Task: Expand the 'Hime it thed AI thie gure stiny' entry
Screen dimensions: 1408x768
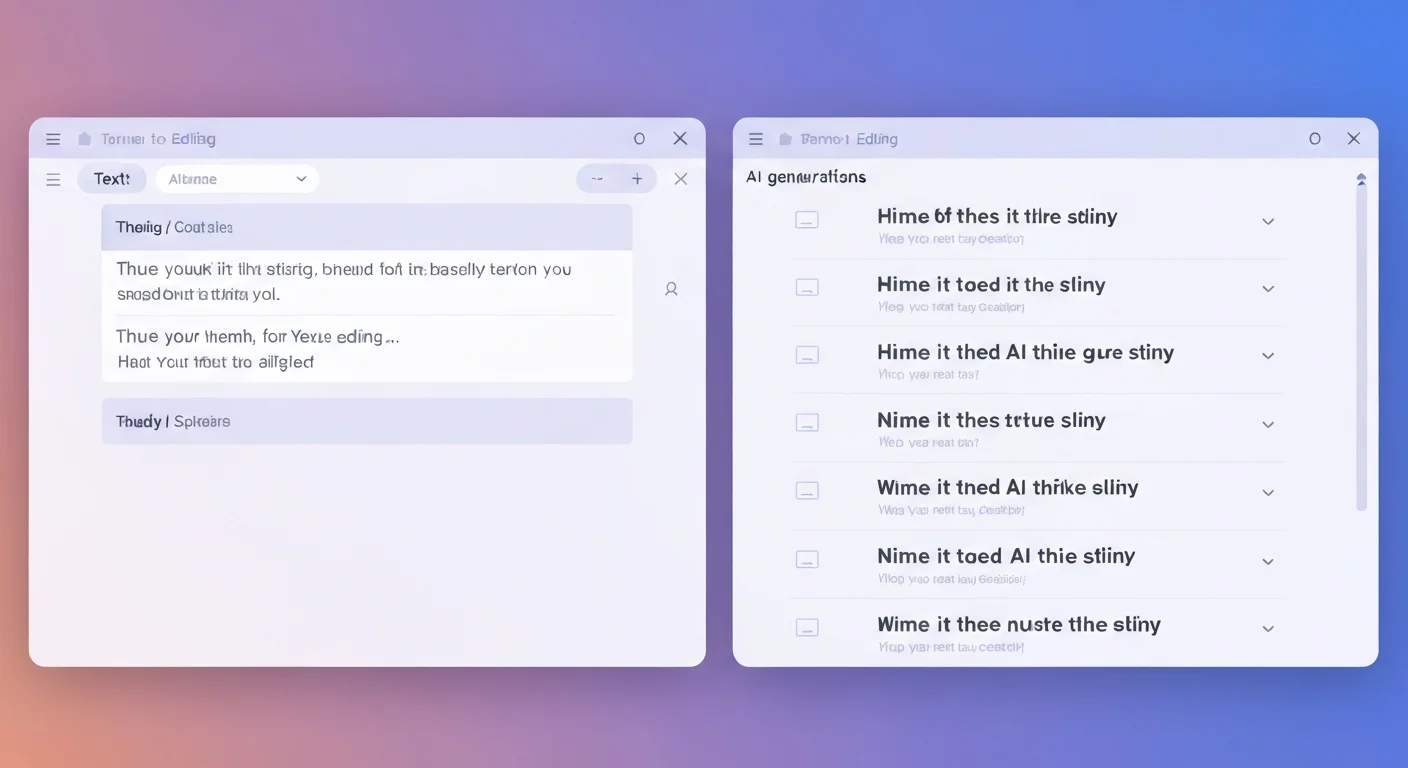Action: [1267, 355]
